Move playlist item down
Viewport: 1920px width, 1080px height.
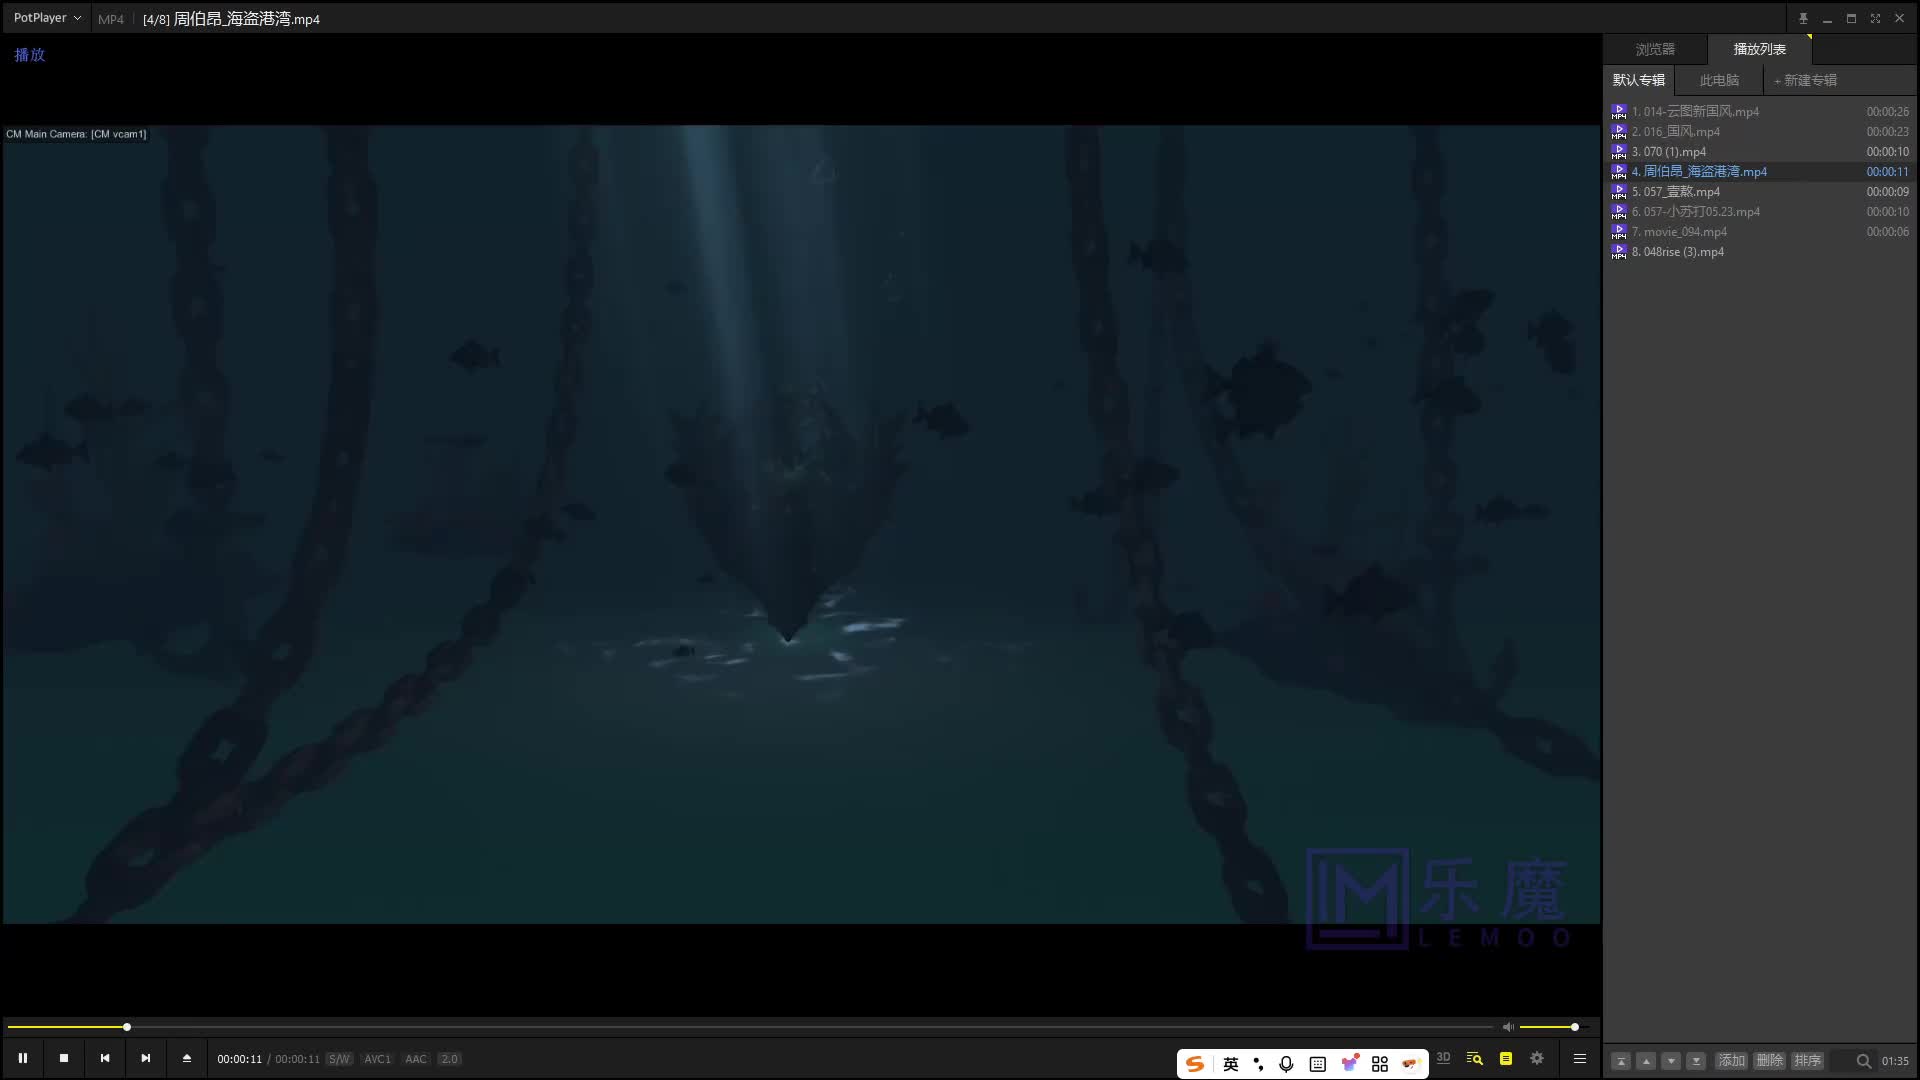point(1671,1061)
